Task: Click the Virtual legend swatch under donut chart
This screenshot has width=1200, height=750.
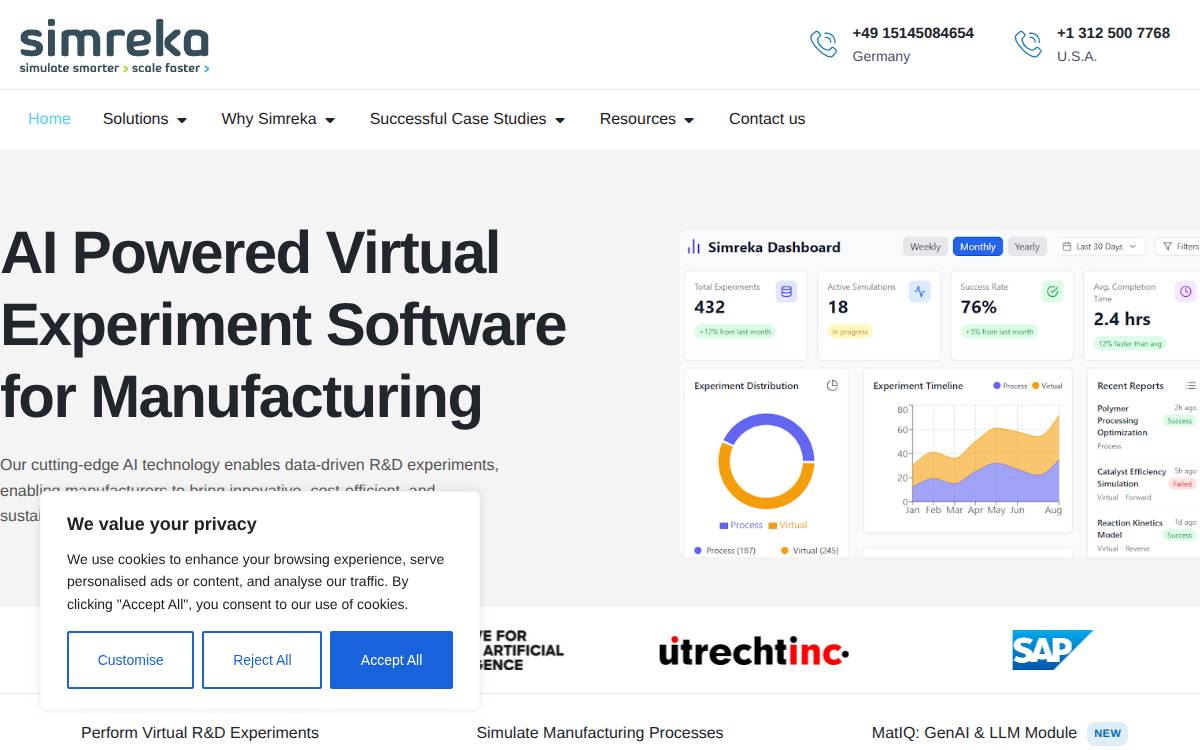Action: tap(772, 526)
